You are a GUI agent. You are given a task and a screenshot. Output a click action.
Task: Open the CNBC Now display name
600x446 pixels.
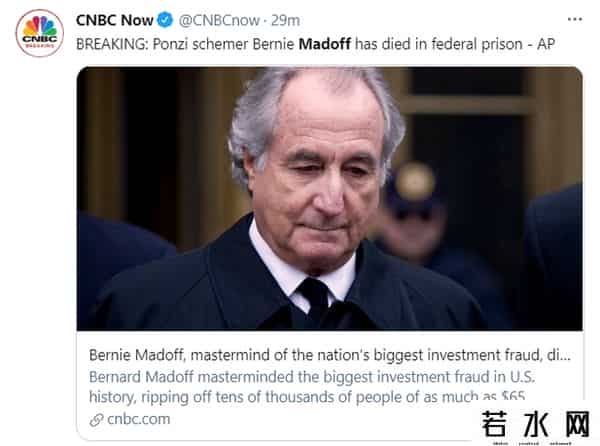pyautogui.click(x=115, y=21)
